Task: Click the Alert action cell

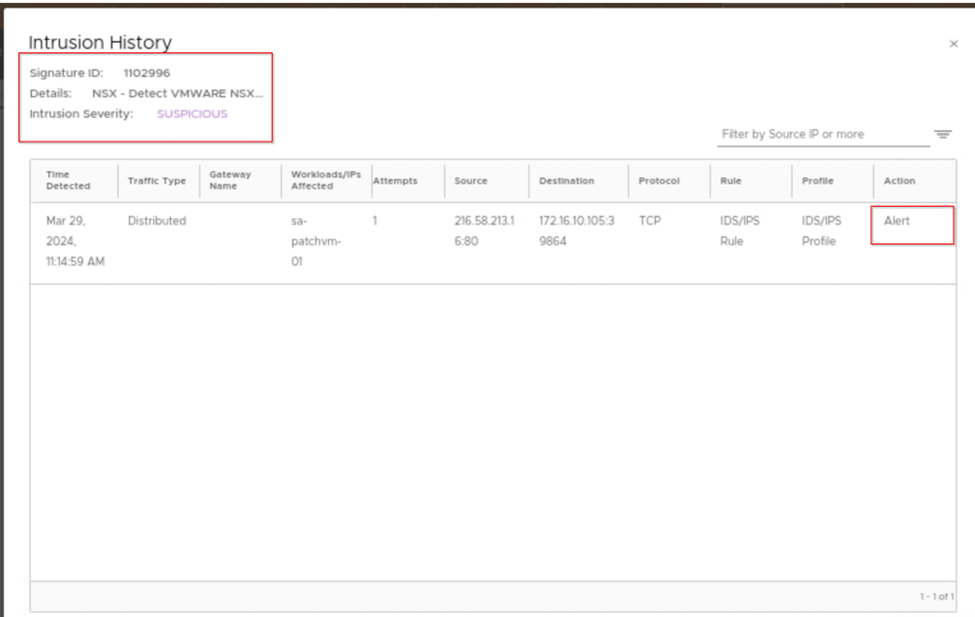Action: (x=897, y=221)
